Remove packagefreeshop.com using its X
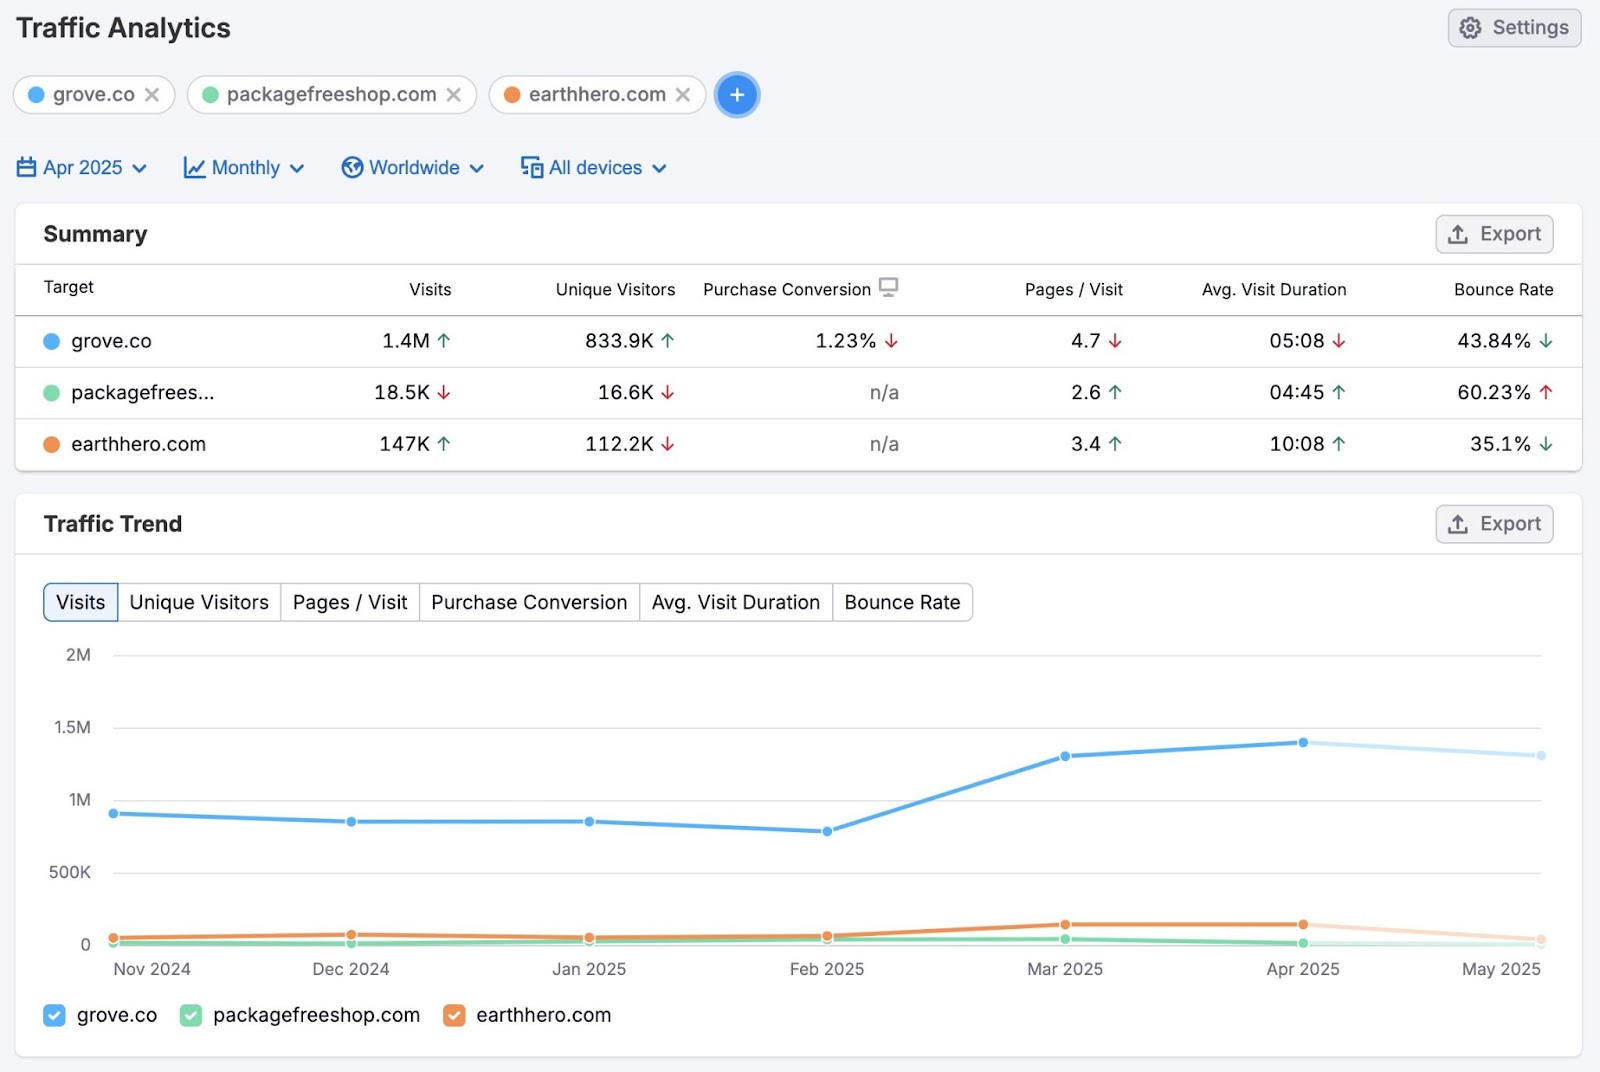This screenshot has width=1600, height=1072. click(455, 94)
